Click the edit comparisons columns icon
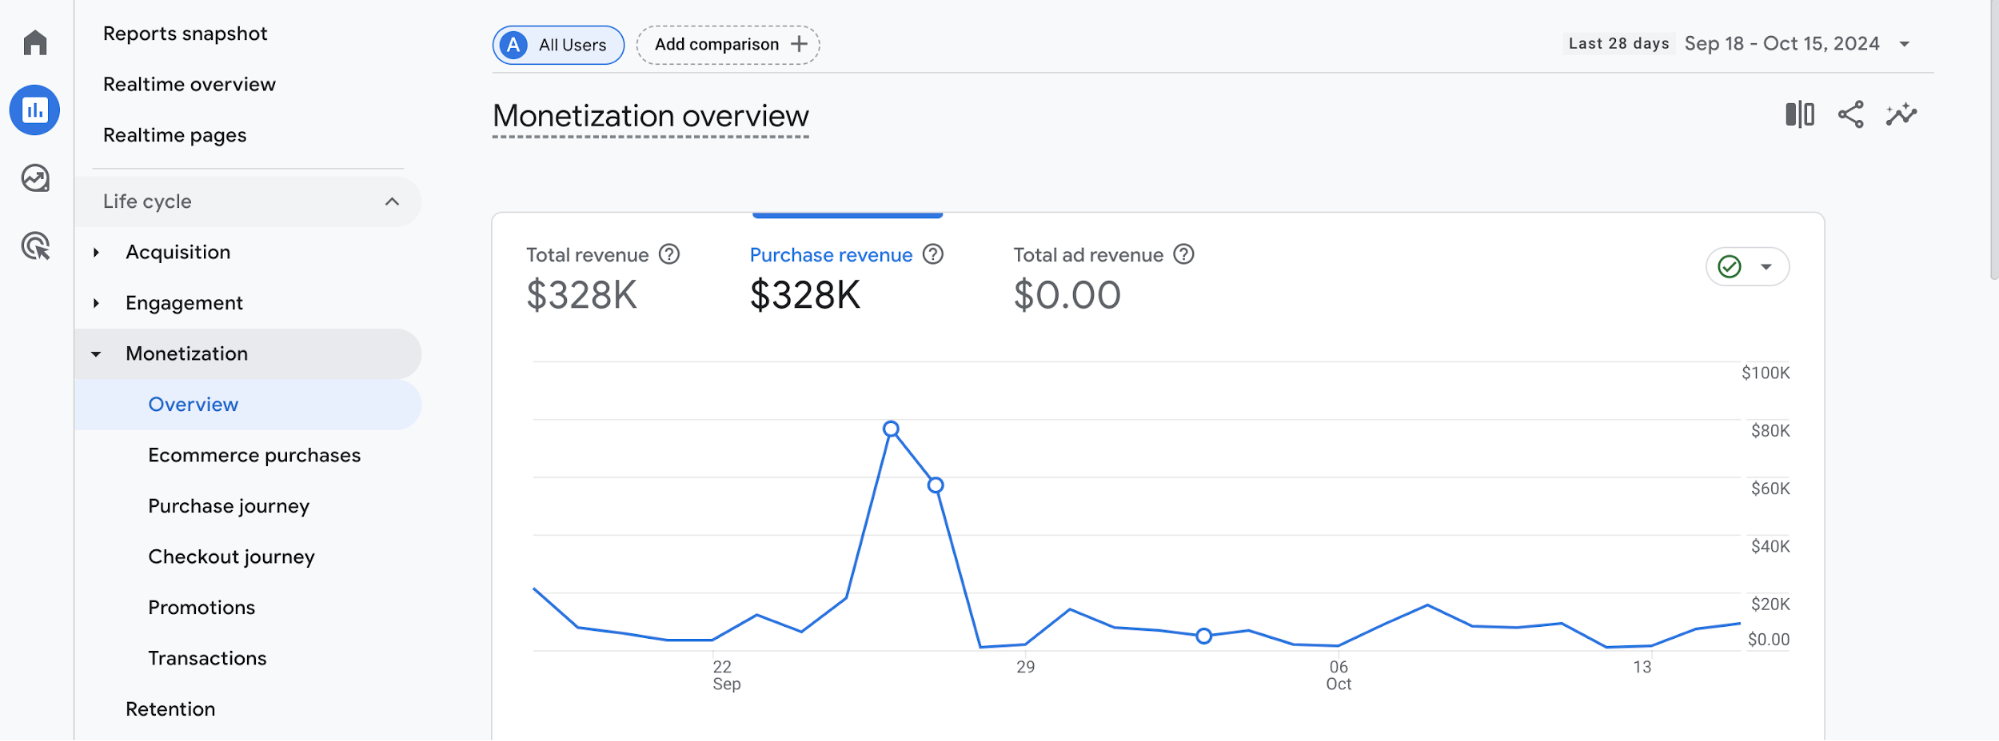The width and height of the screenshot is (1999, 741). 1799,114
